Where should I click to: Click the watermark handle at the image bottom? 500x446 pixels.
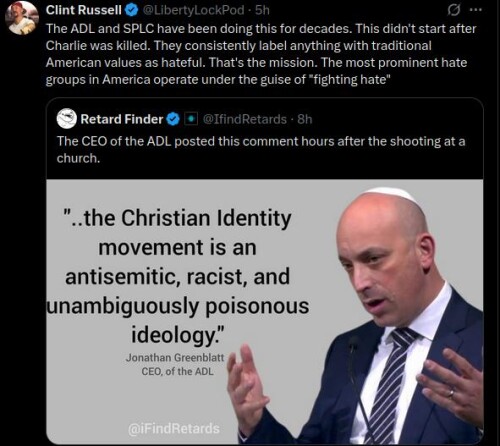point(174,429)
